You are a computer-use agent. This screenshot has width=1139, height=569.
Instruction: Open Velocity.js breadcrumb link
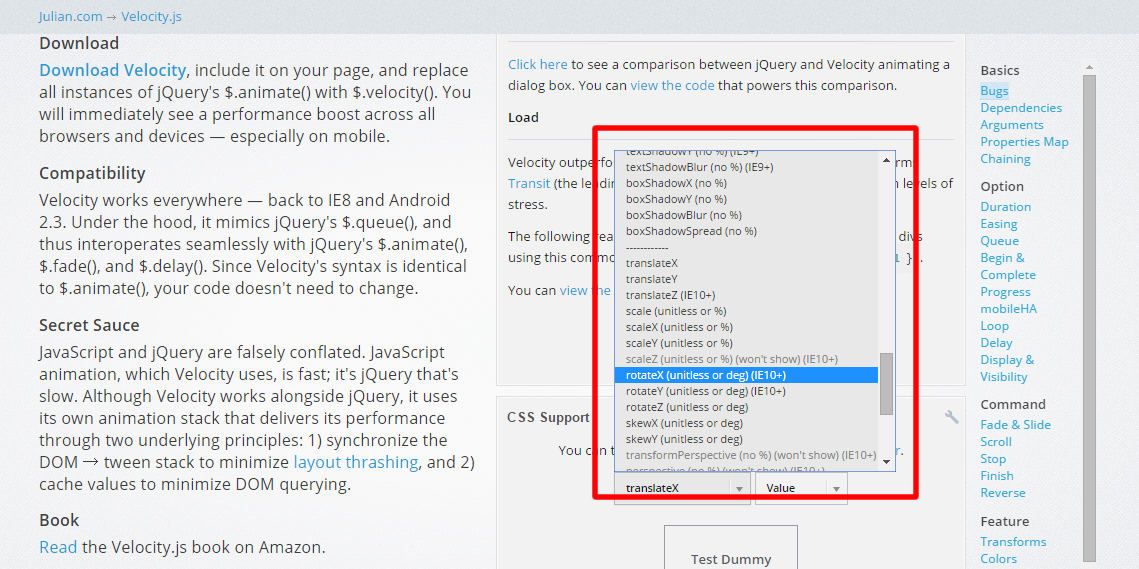click(151, 16)
